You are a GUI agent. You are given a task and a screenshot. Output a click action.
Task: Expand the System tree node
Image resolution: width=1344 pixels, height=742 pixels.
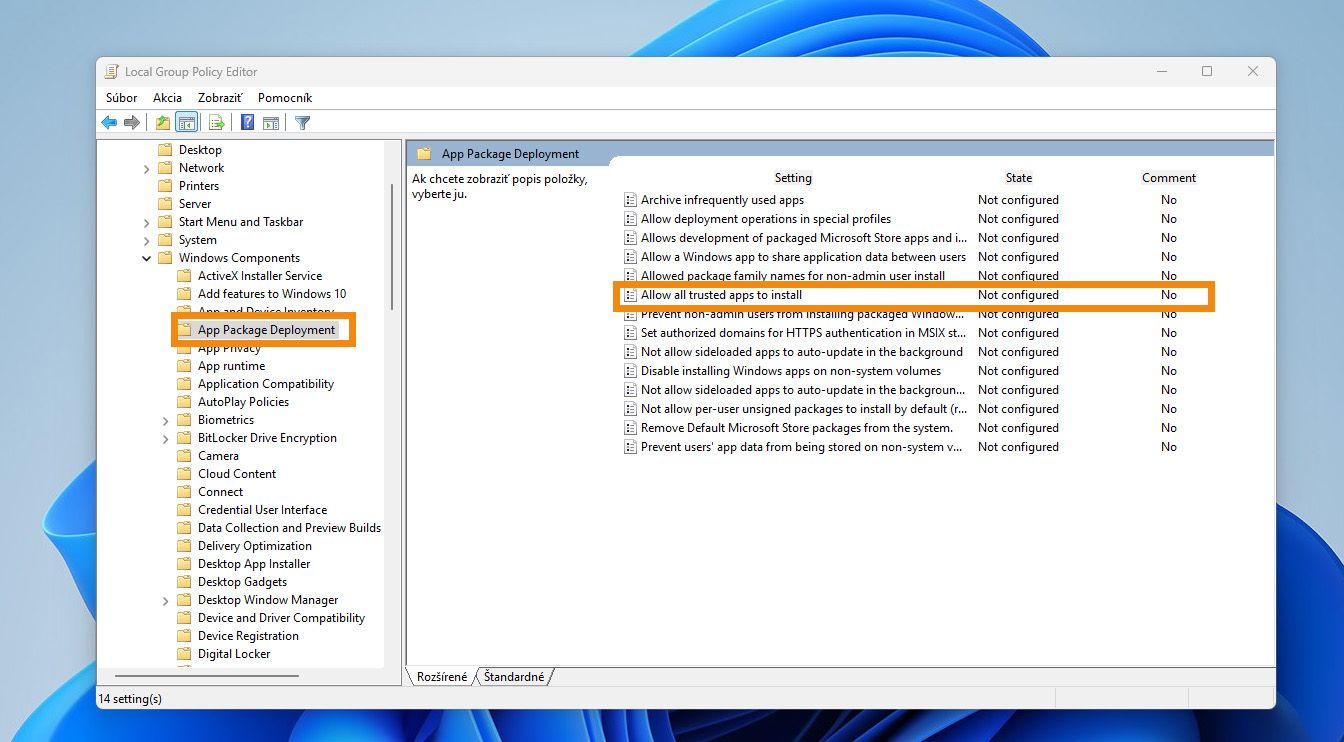click(147, 240)
